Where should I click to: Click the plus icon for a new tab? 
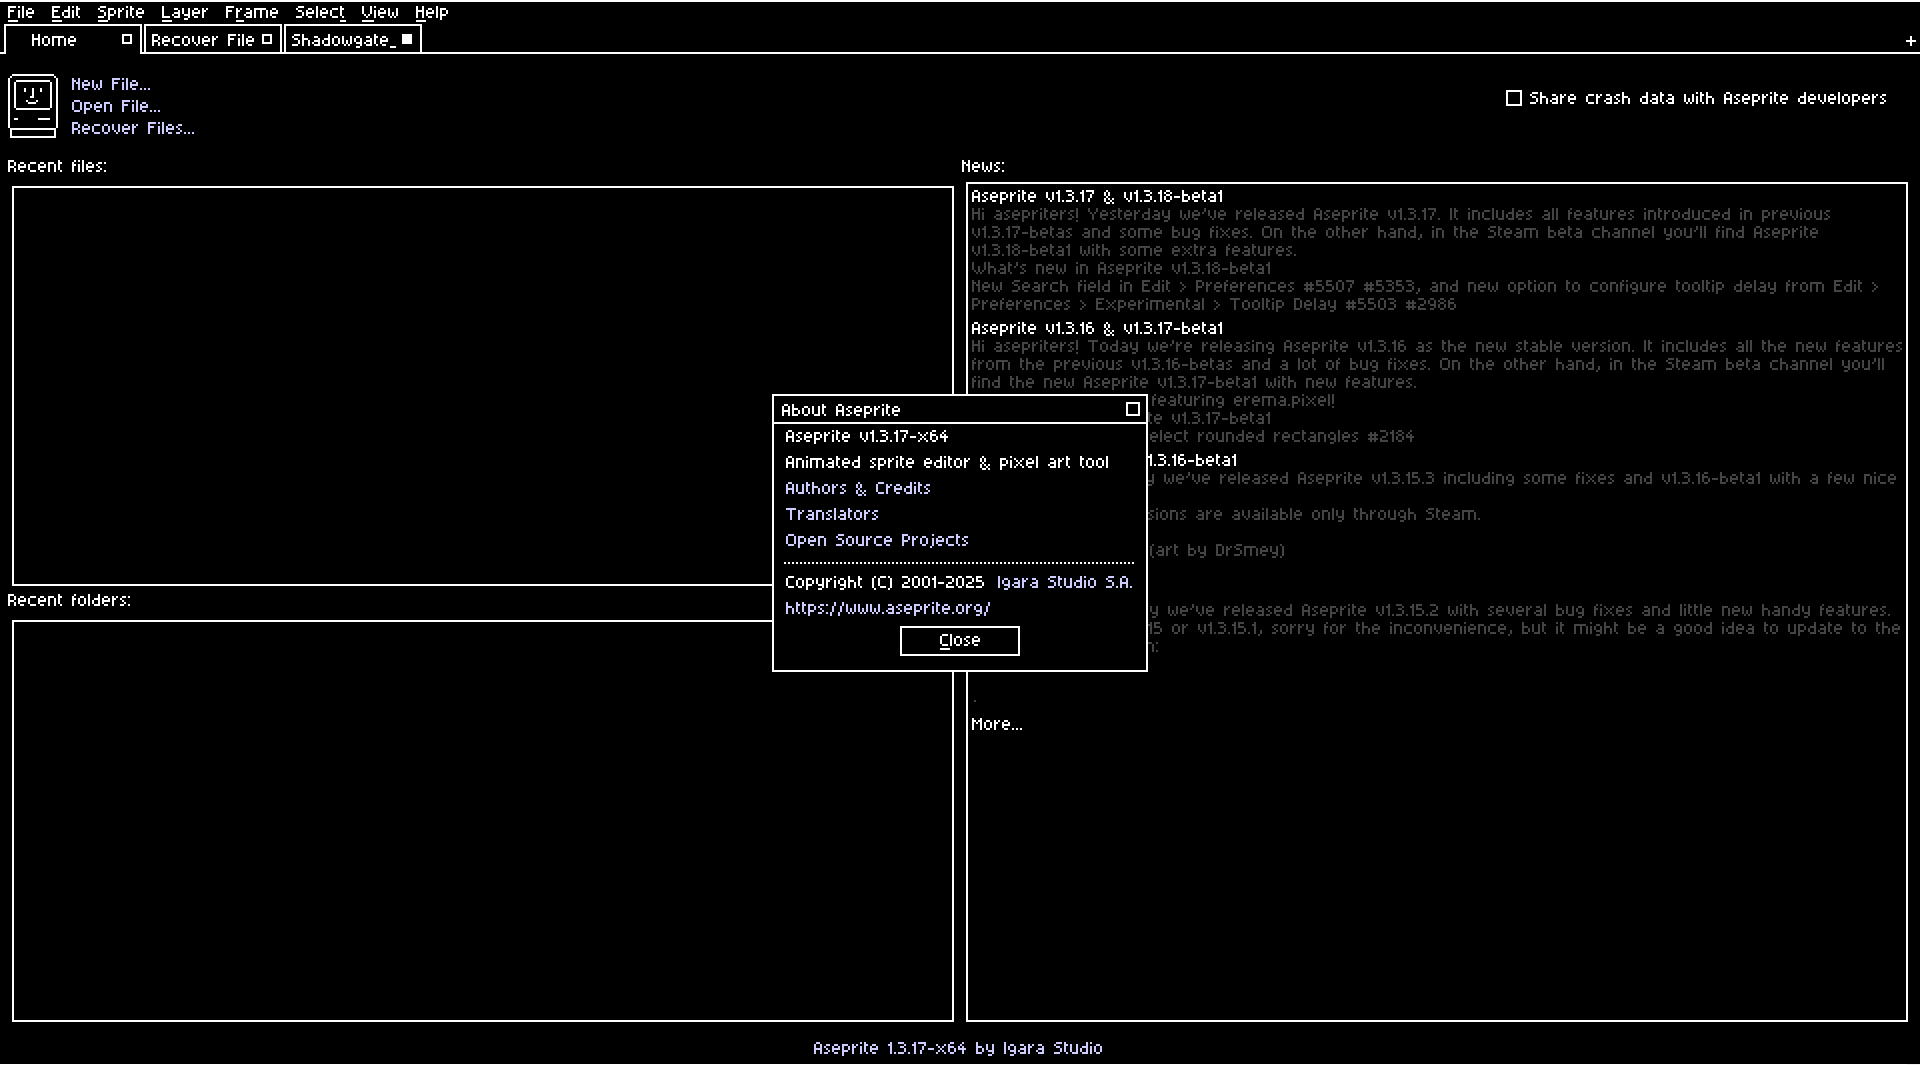pos(1910,41)
